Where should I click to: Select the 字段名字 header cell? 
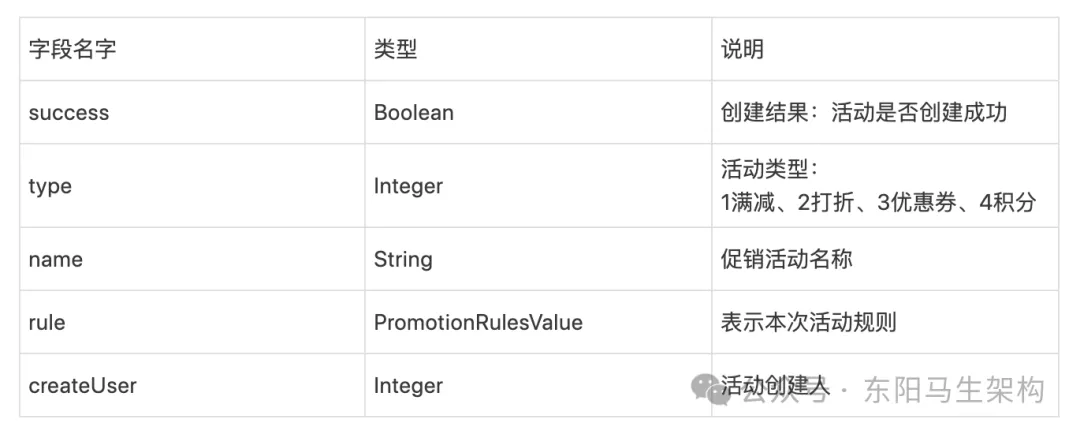(x=192, y=49)
